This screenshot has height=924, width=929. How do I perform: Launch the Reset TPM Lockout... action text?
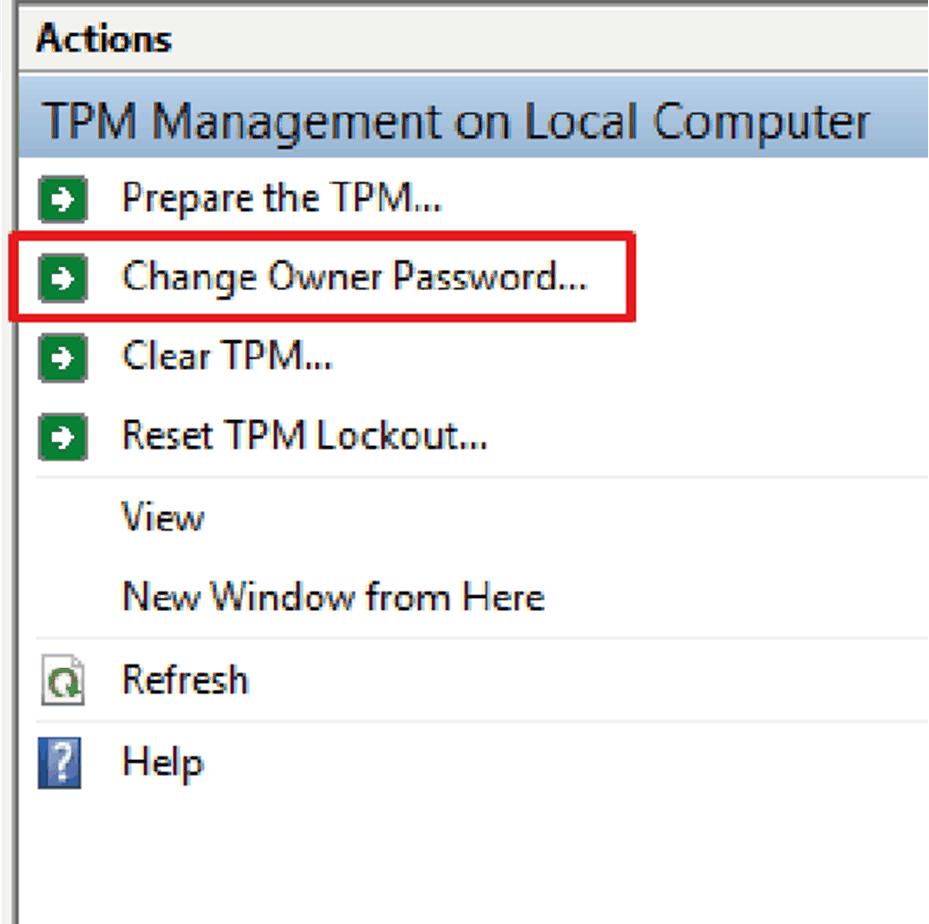click(x=304, y=436)
